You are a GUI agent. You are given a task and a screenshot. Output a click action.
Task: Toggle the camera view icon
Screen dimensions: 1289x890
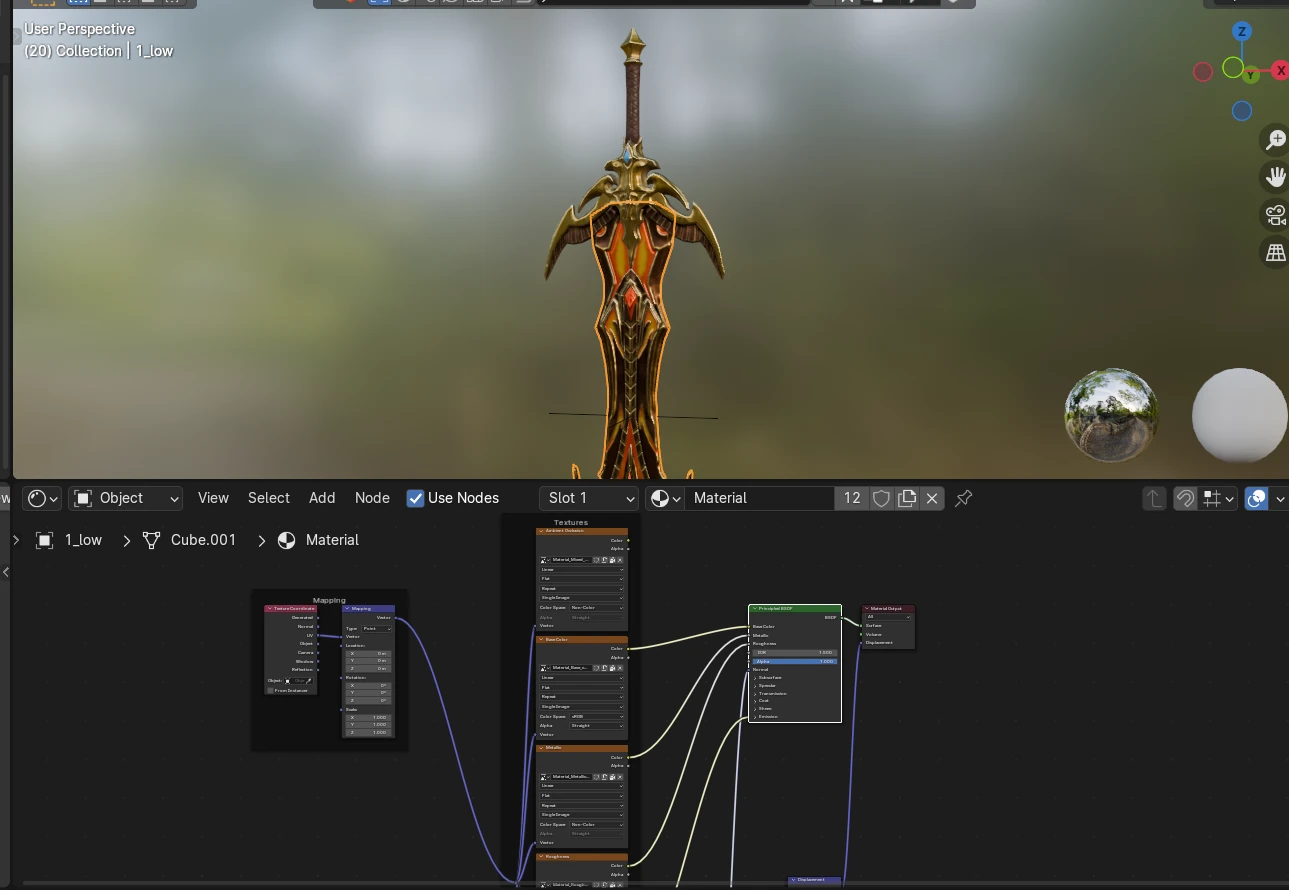(x=1275, y=215)
